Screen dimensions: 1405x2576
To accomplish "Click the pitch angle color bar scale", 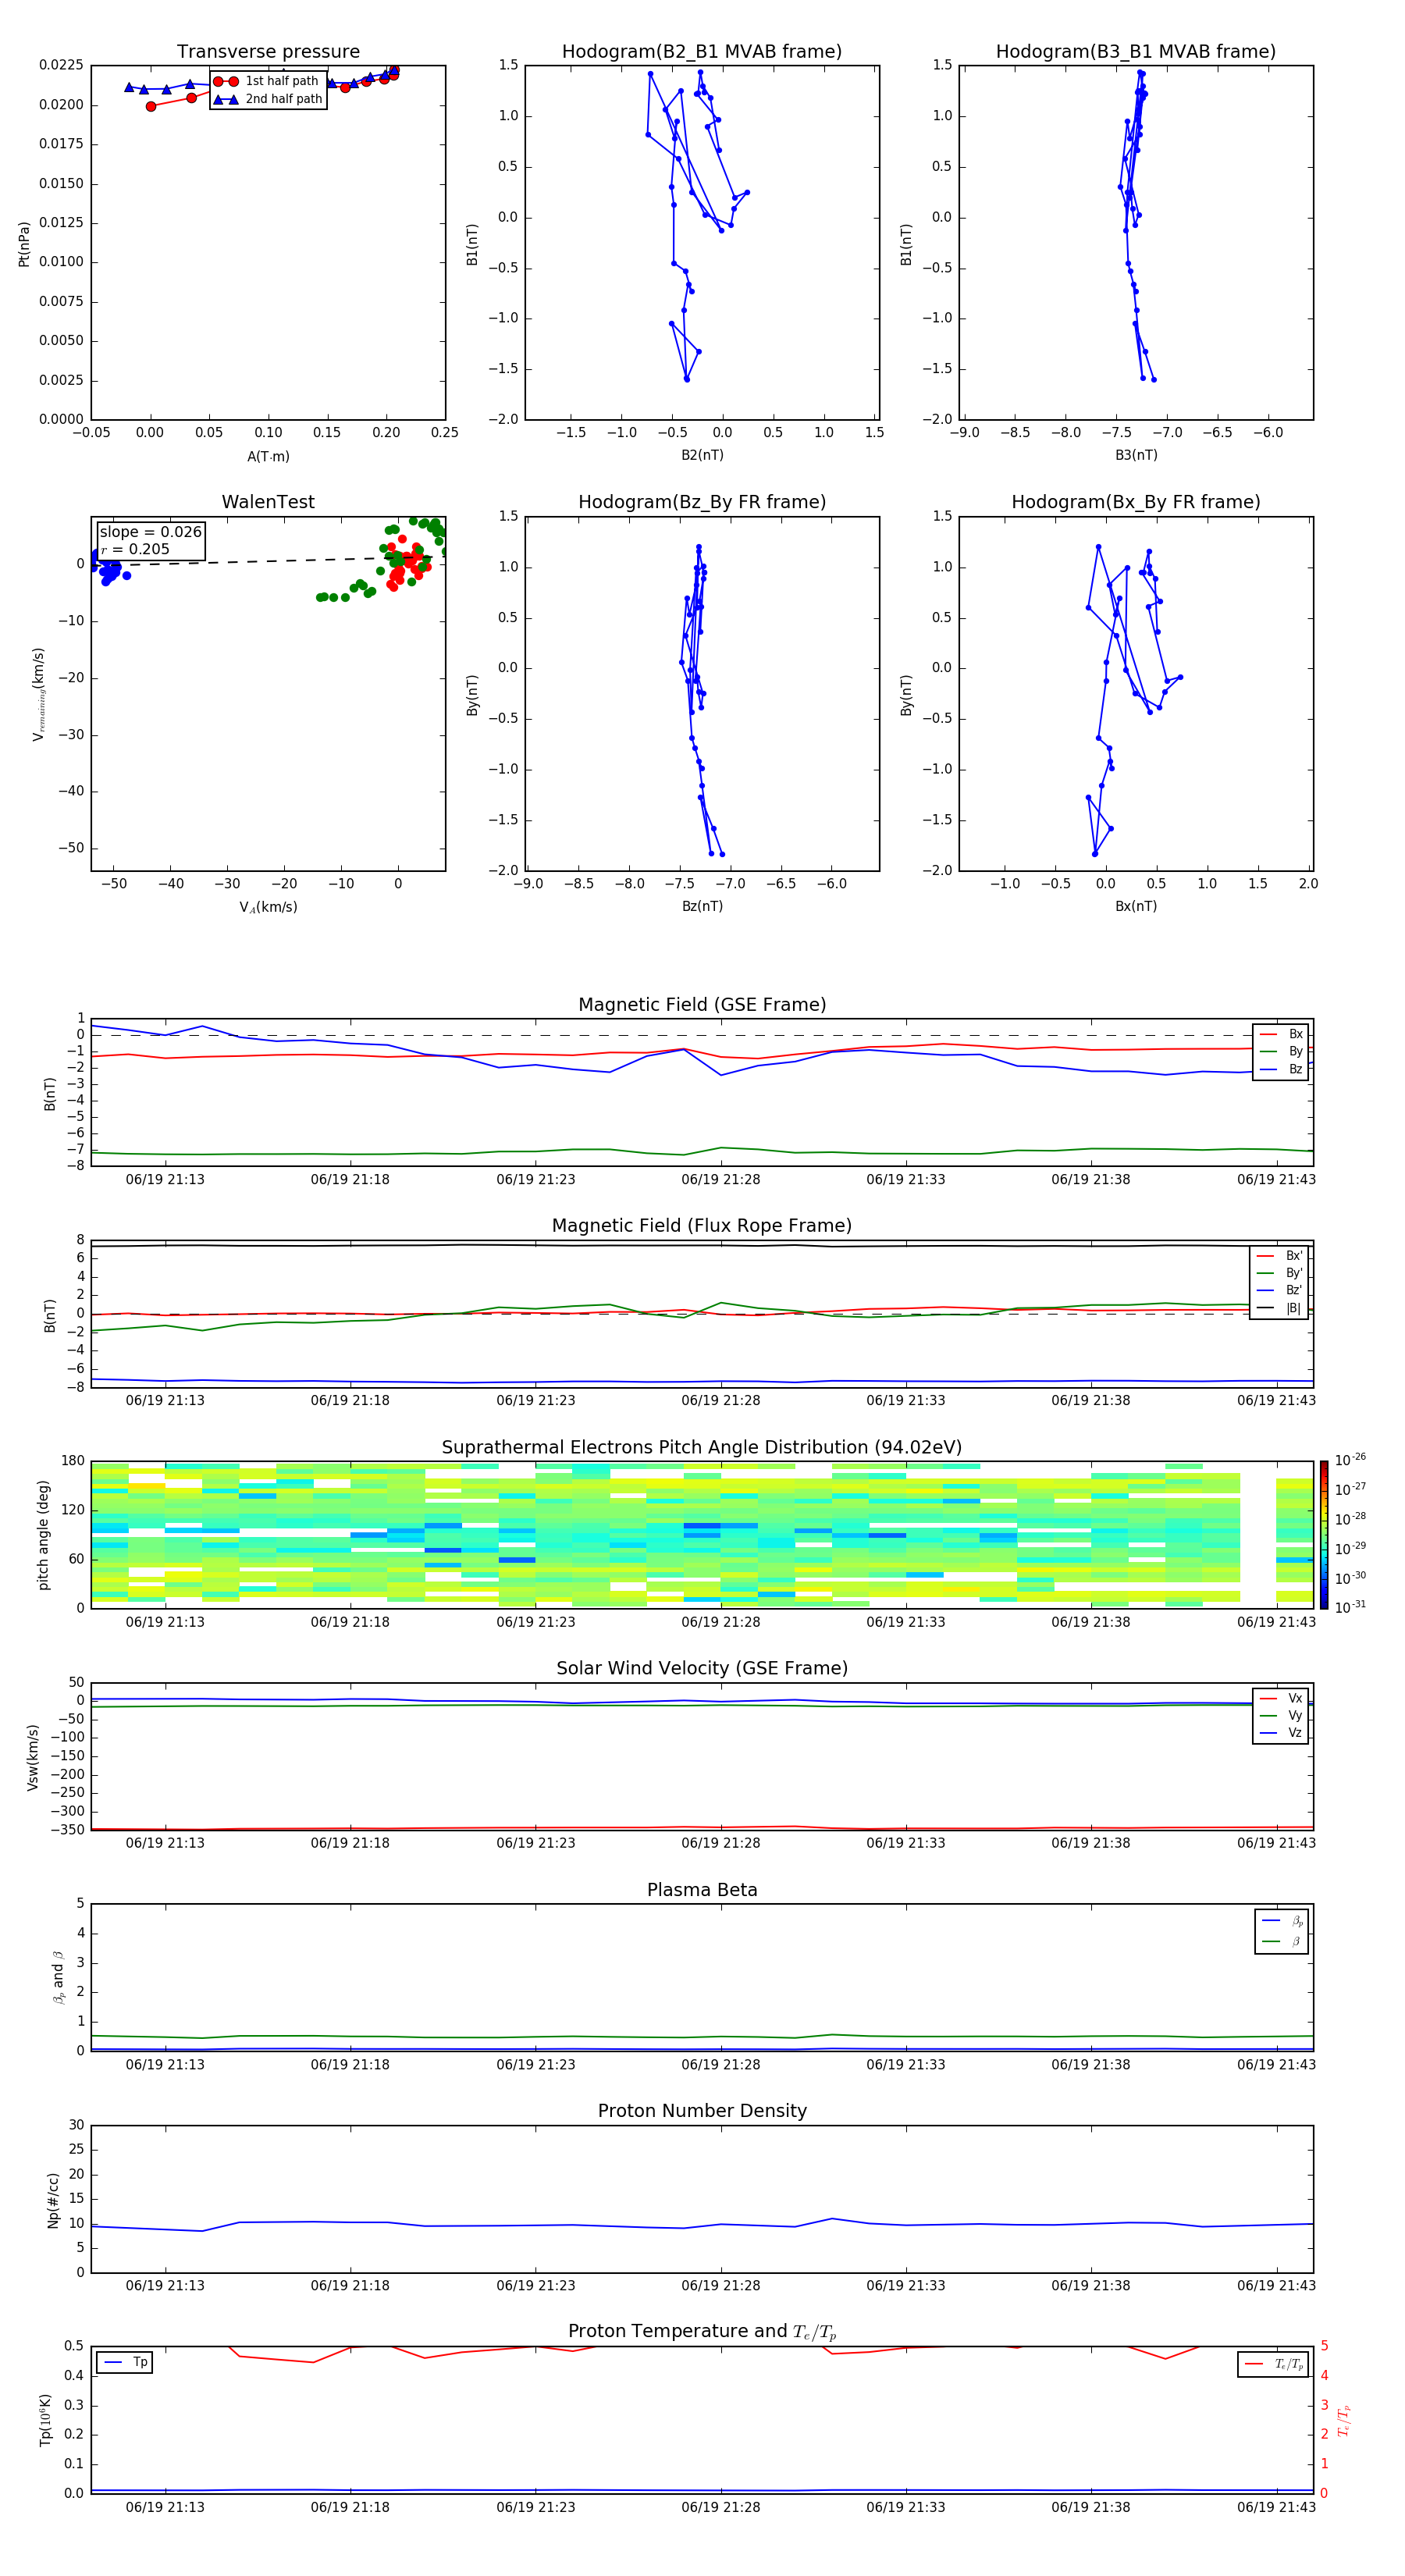I will click(1324, 1535).
